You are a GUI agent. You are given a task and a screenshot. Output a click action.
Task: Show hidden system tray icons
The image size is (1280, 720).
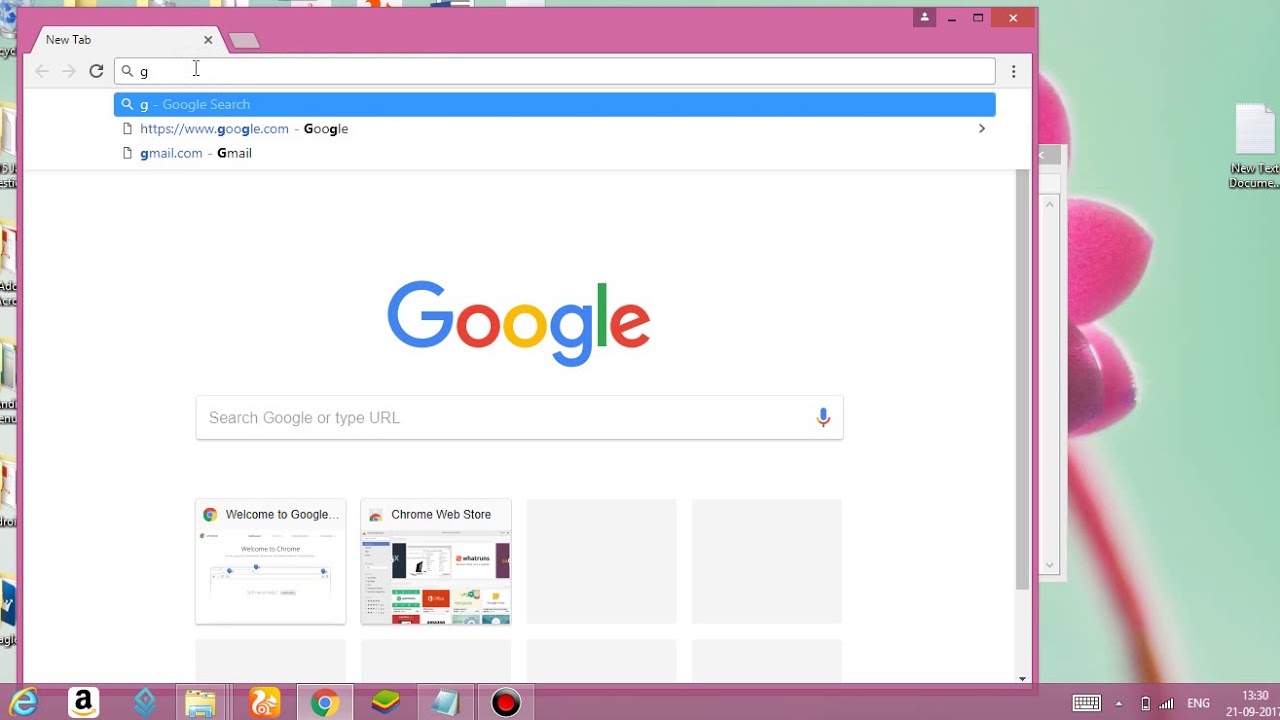(x=1119, y=703)
